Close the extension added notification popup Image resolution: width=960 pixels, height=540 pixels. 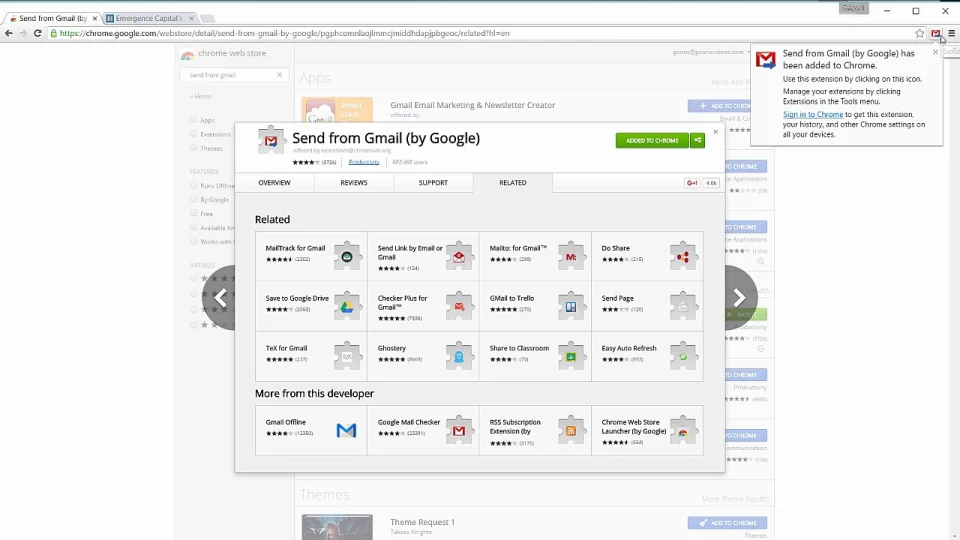tap(935, 52)
